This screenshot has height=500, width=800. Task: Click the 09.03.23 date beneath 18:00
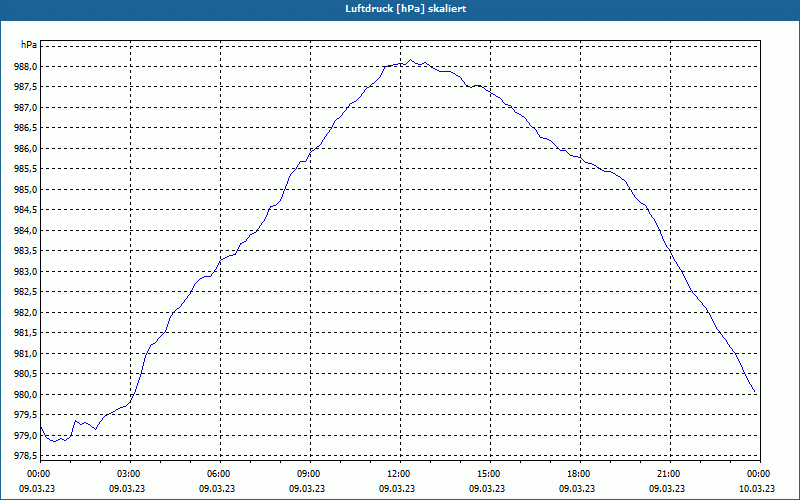pos(577,489)
